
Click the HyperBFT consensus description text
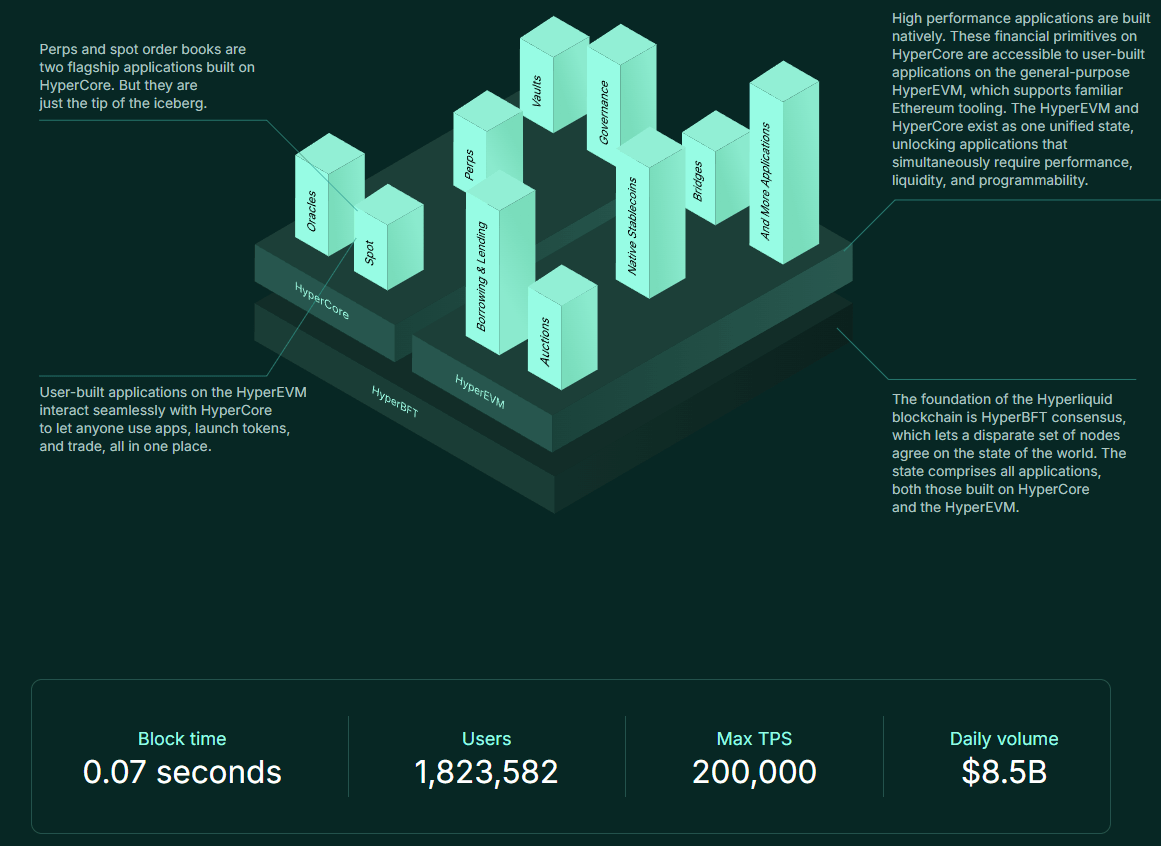tap(1008, 453)
